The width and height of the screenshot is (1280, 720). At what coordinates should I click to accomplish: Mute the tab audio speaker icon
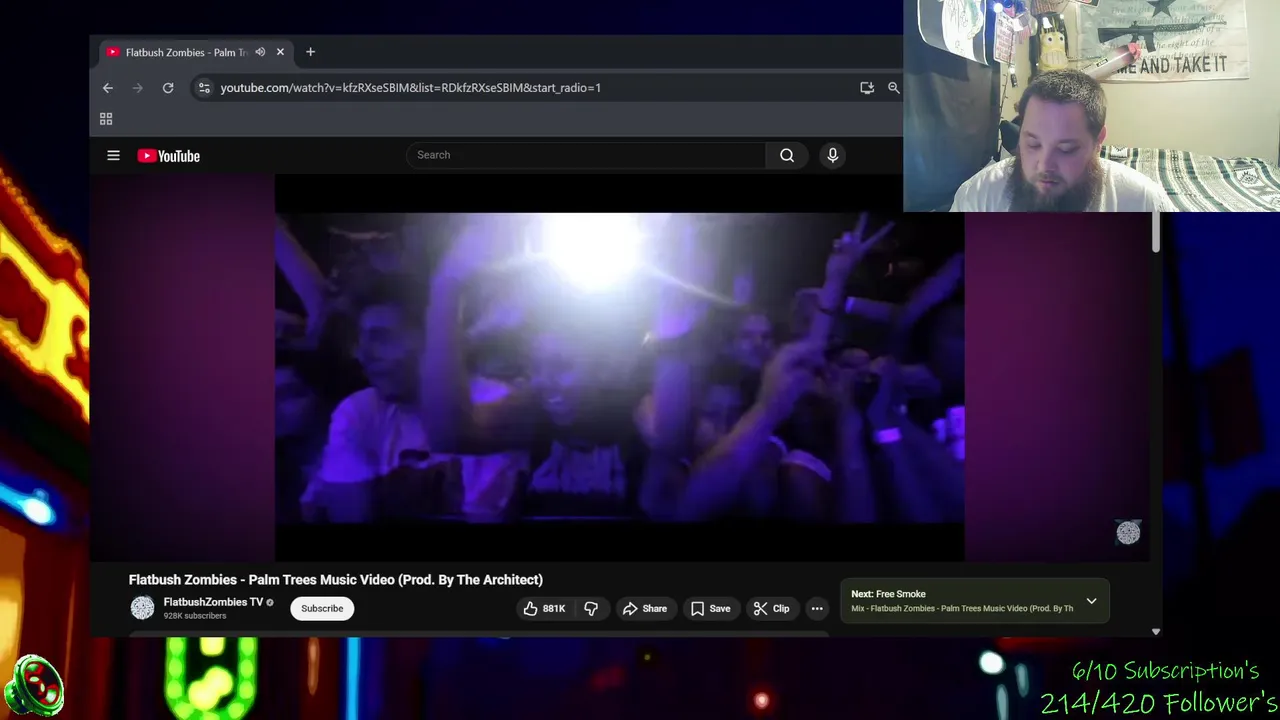(260, 52)
